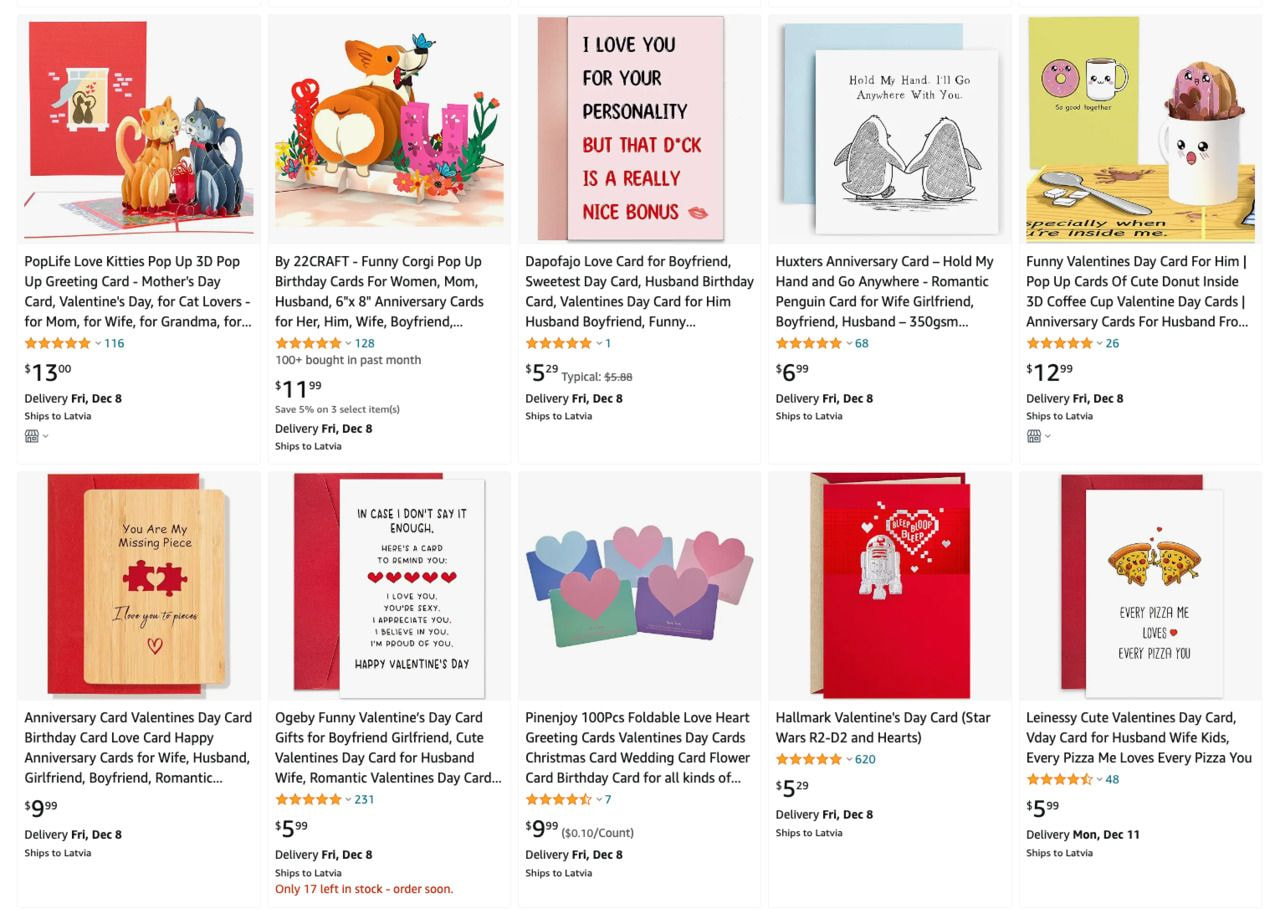This screenshot has height=909, width=1280.
Task: Open 116 reviews link for PopLife card
Action: (x=114, y=343)
